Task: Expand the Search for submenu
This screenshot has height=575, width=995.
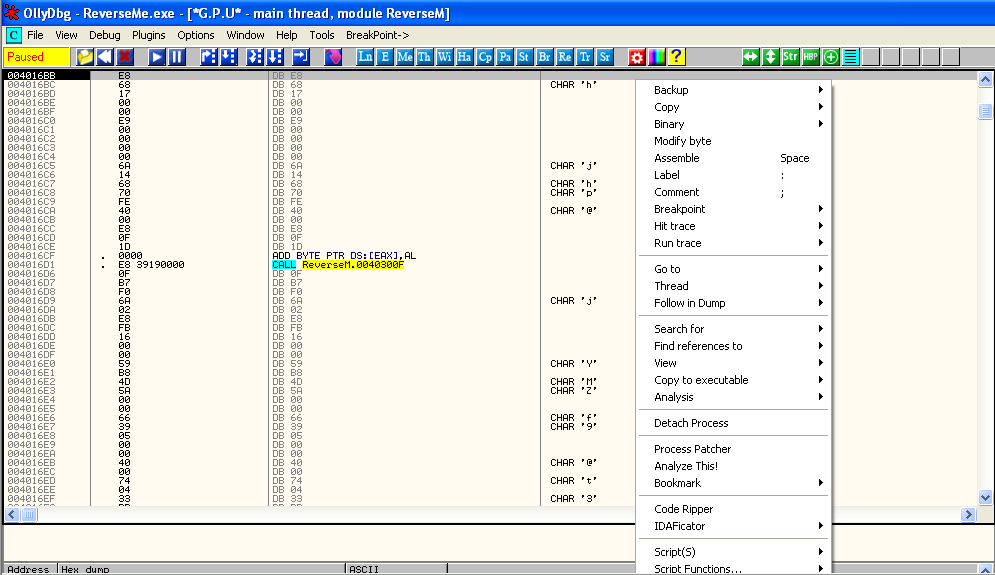Action: pyautogui.click(x=734, y=329)
